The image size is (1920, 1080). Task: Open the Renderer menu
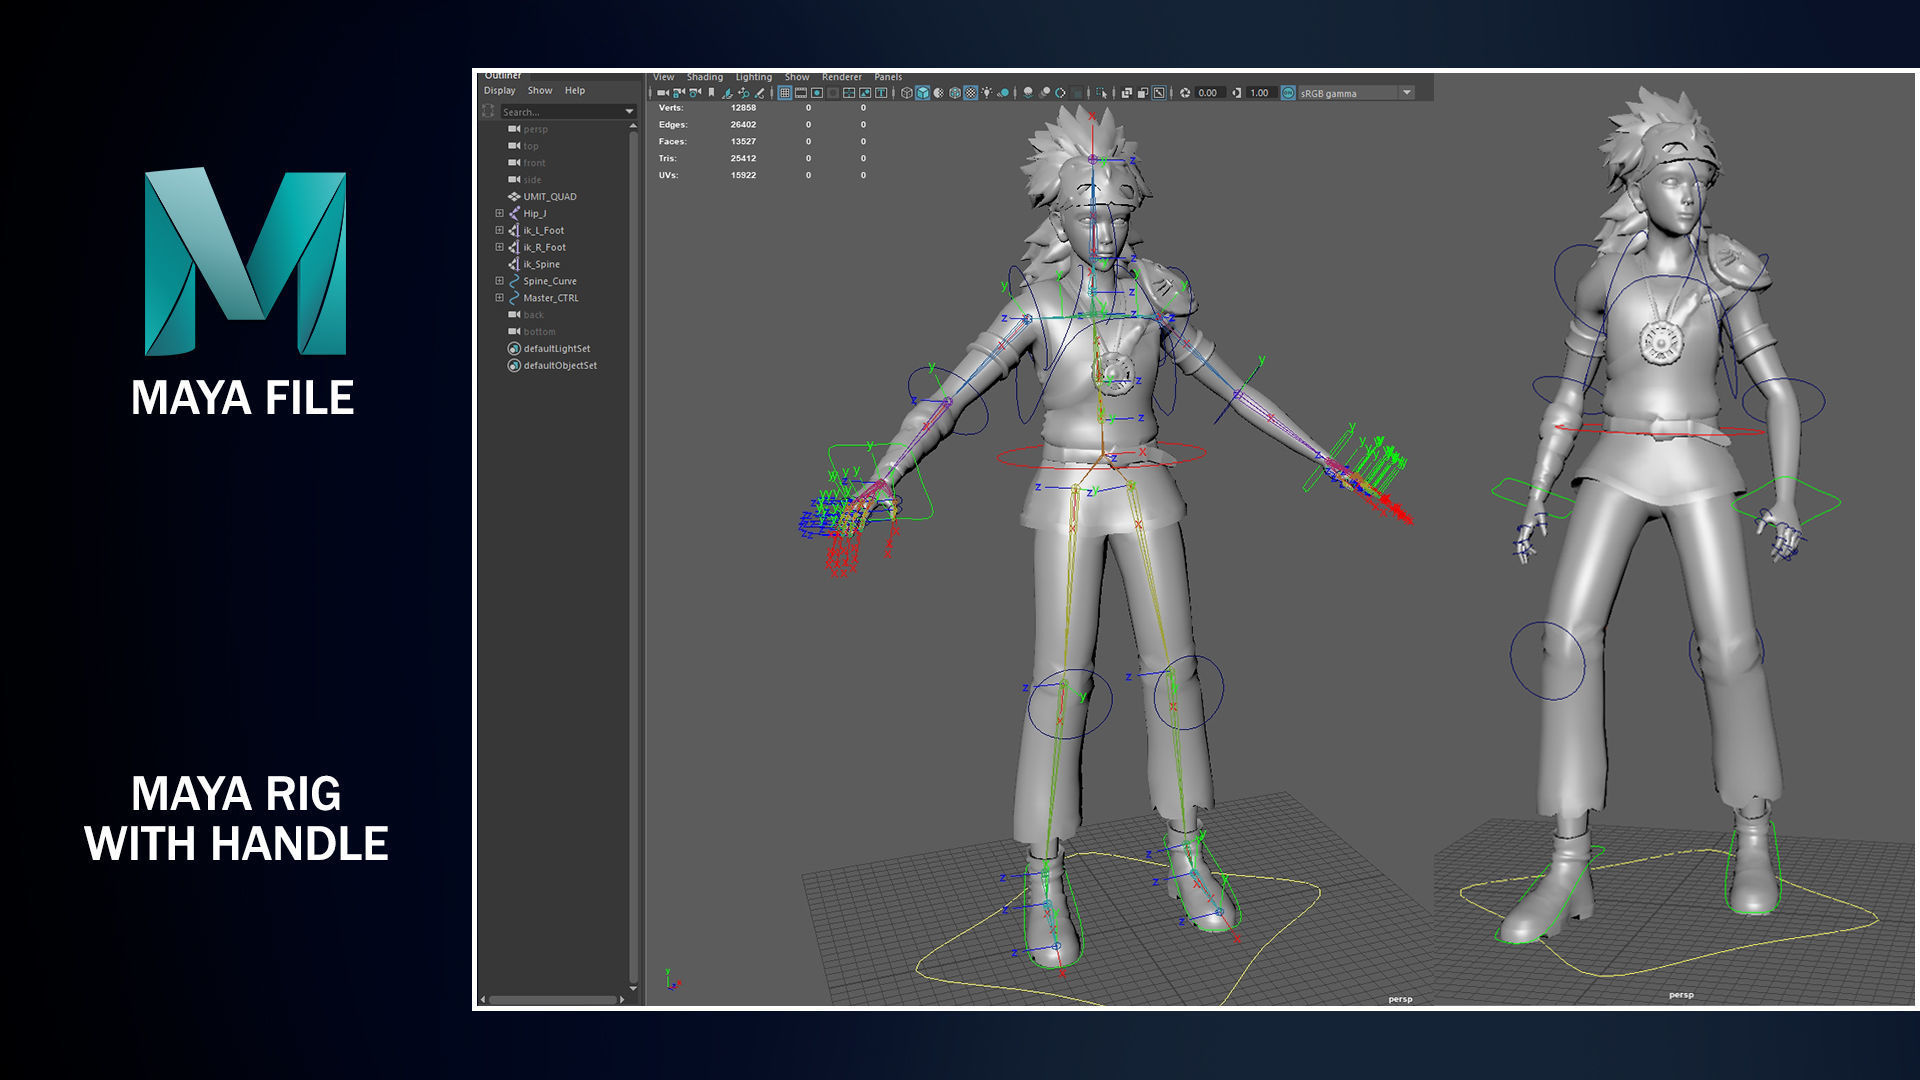click(841, 76)
